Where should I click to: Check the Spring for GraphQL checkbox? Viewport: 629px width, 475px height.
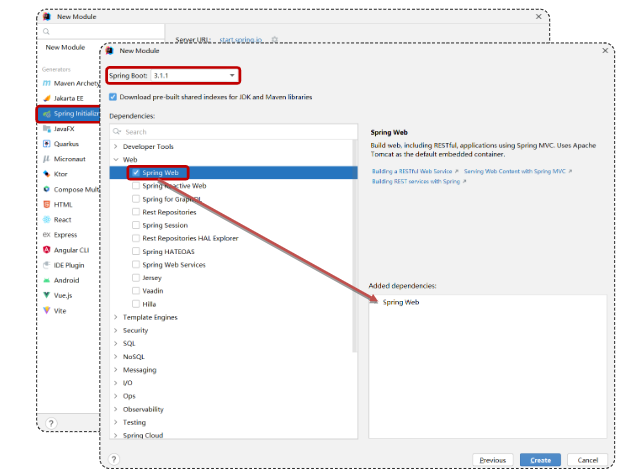pyautogui.click(x=136, y=199)
